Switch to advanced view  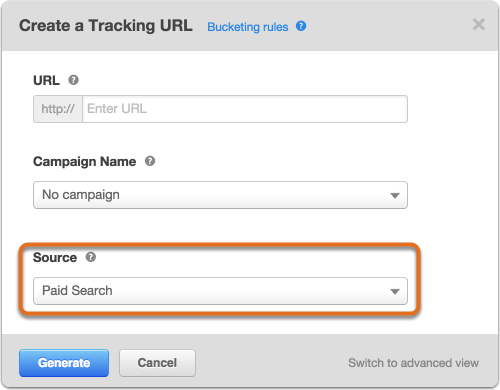[413, 363]
